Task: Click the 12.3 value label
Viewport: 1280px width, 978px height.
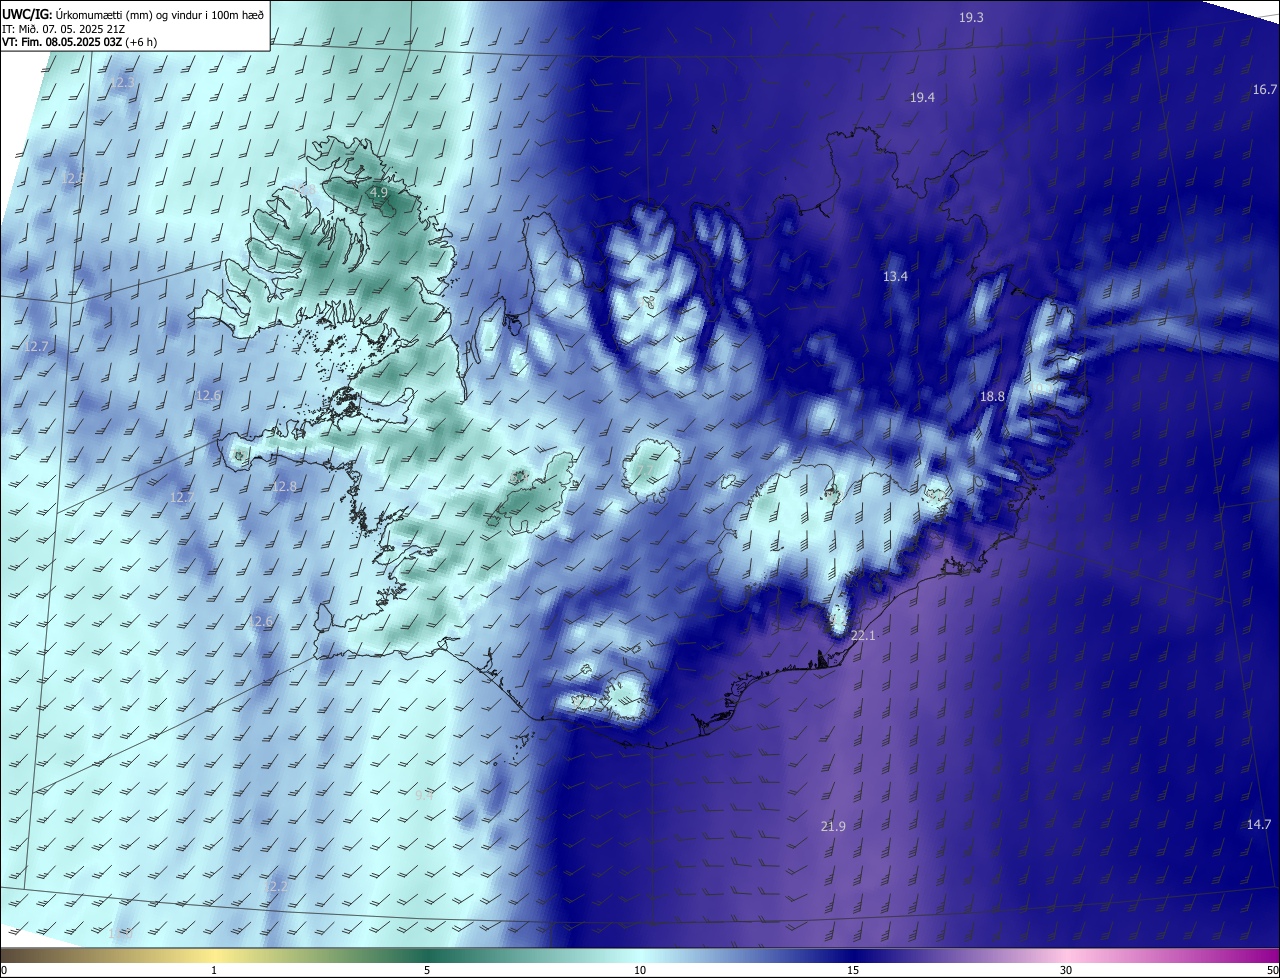Action: (x=124, y=82)
